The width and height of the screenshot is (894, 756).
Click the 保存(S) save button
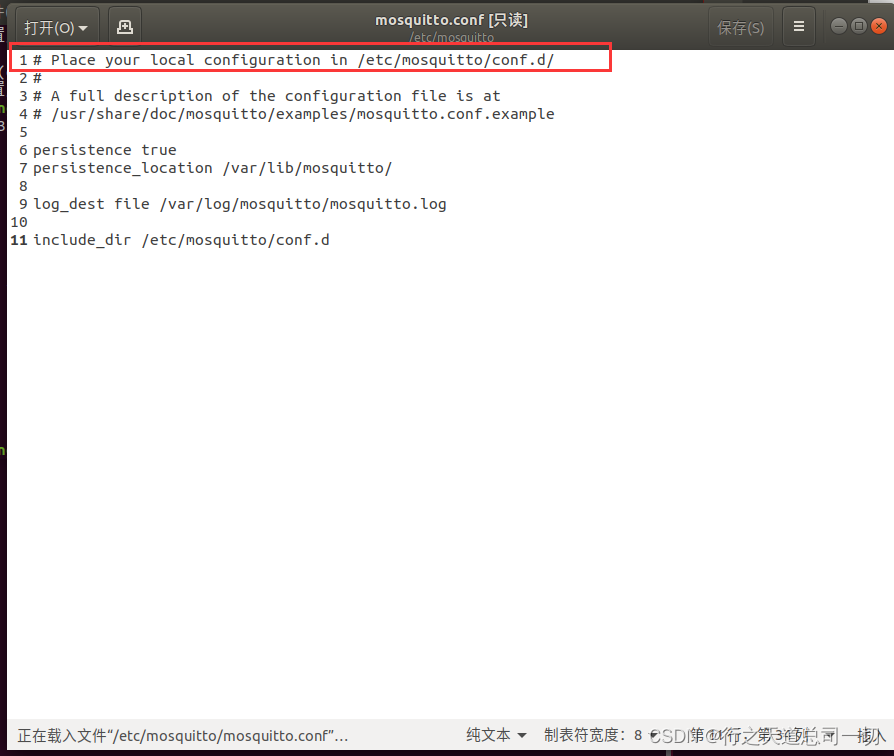point(740,27)
